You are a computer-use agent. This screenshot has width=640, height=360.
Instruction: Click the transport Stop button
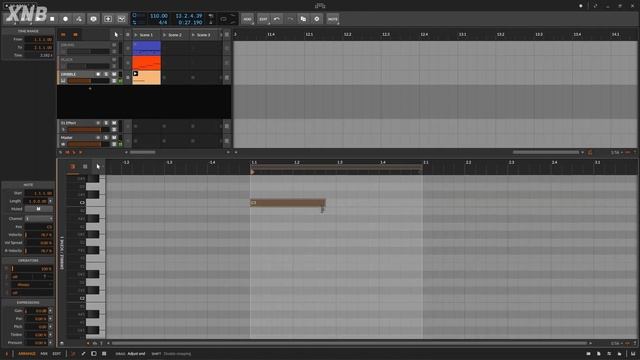pyautogui.click(x=52, y=19)
